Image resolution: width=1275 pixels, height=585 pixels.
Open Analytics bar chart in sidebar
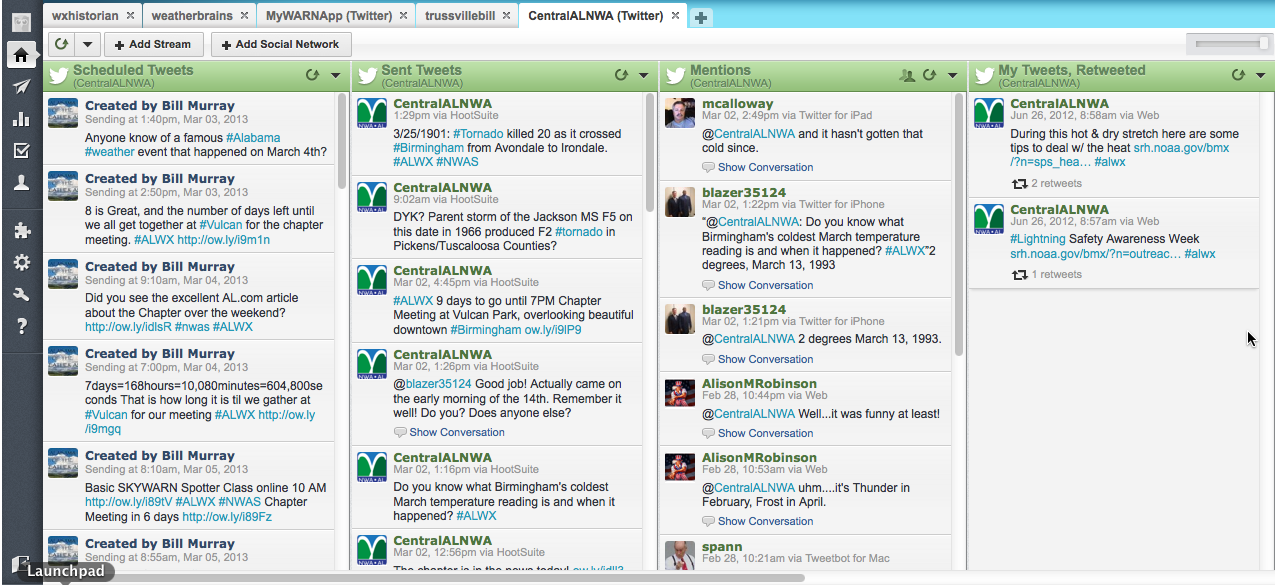(21, 119)
